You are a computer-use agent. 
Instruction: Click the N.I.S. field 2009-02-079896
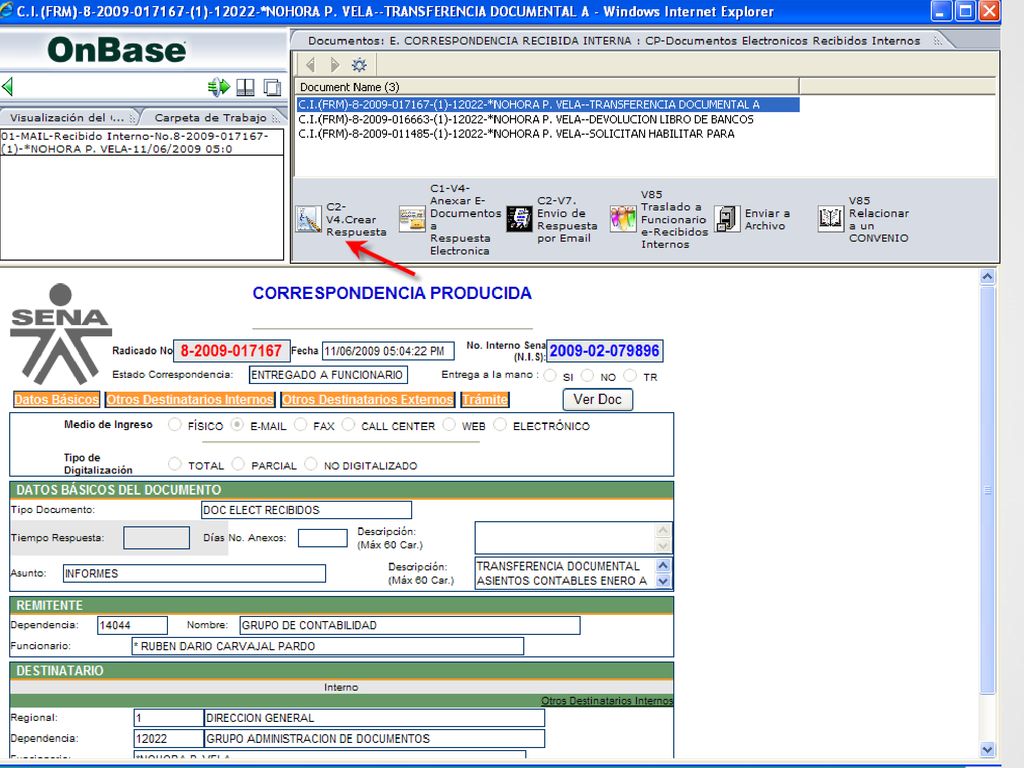[605, 351]
